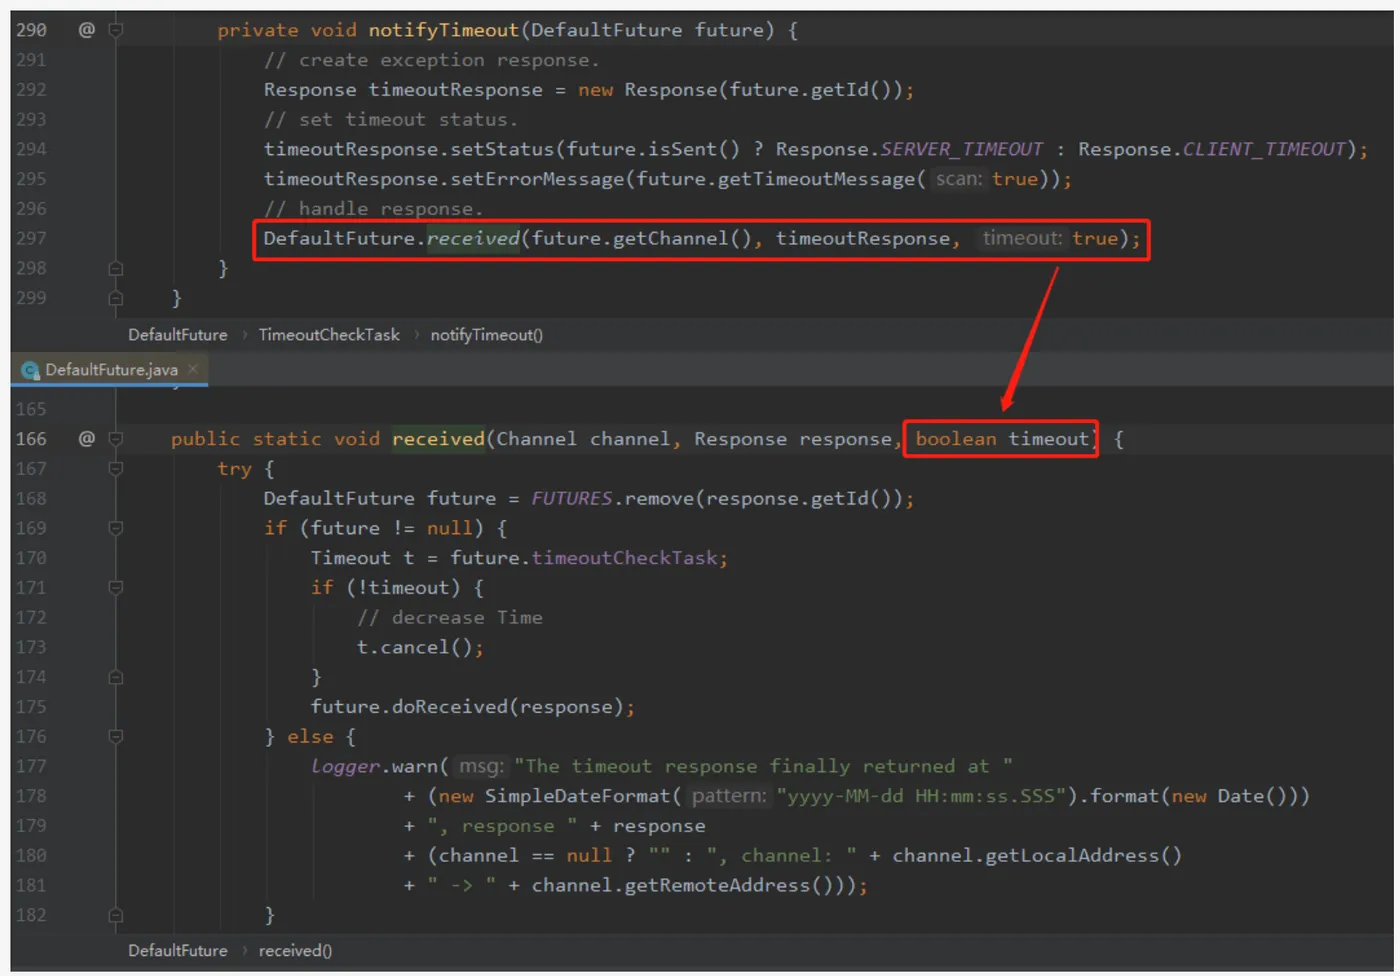Click the notifyTimeout method name on line 290
This screenshot has height=976, width=1400.
pyautogui.click(x=444, y=30)
